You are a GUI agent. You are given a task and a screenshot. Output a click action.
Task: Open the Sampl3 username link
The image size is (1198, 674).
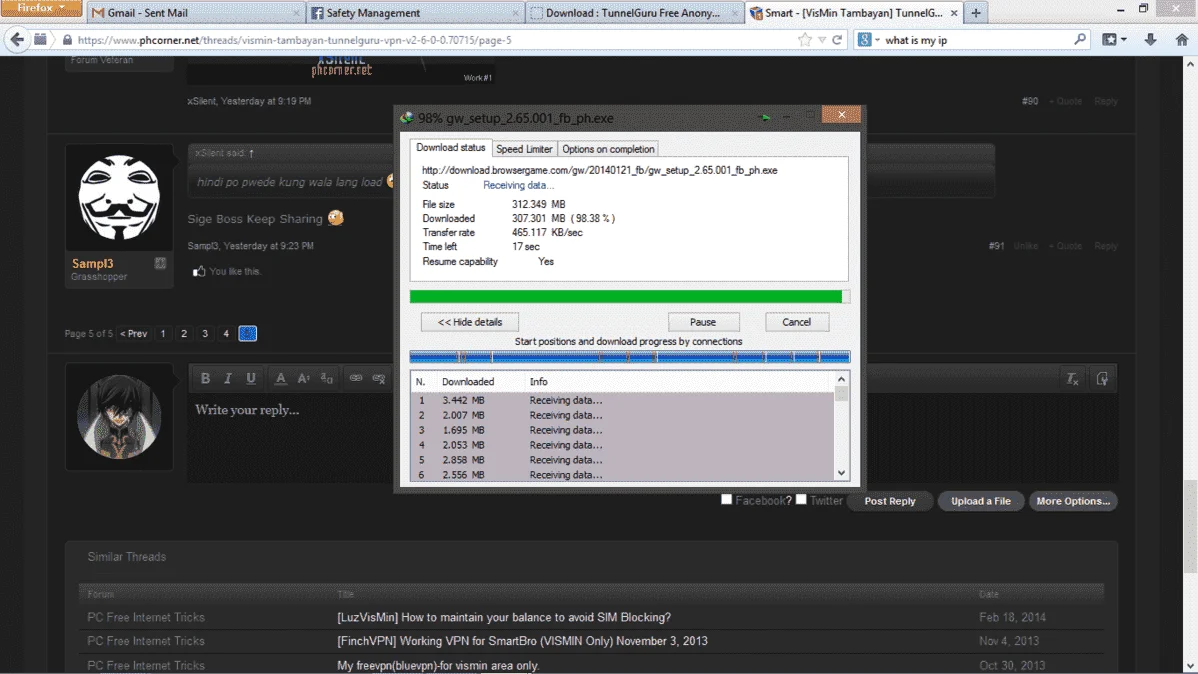pos(92,264)
